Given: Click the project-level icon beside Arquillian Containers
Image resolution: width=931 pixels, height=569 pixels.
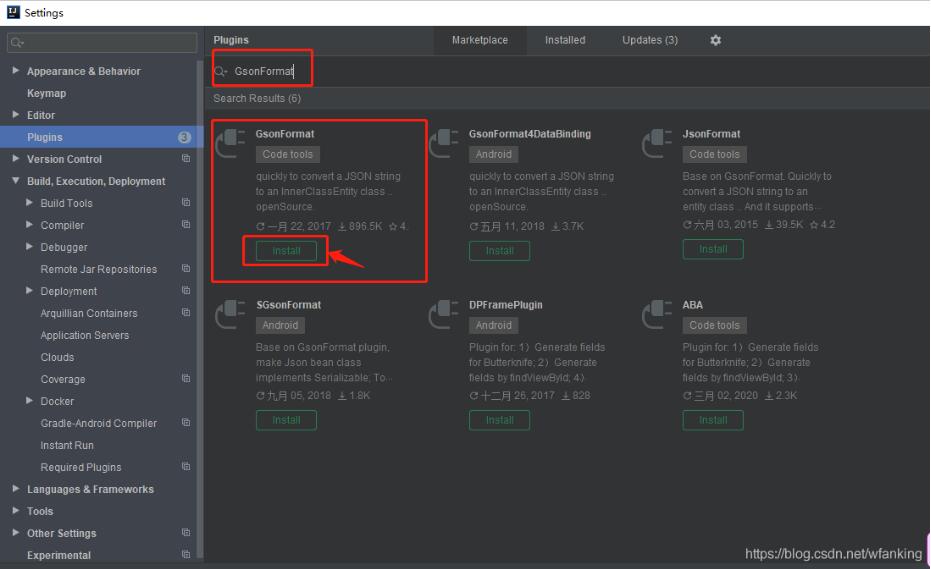Looking at the screenshot, I should 186,312.
